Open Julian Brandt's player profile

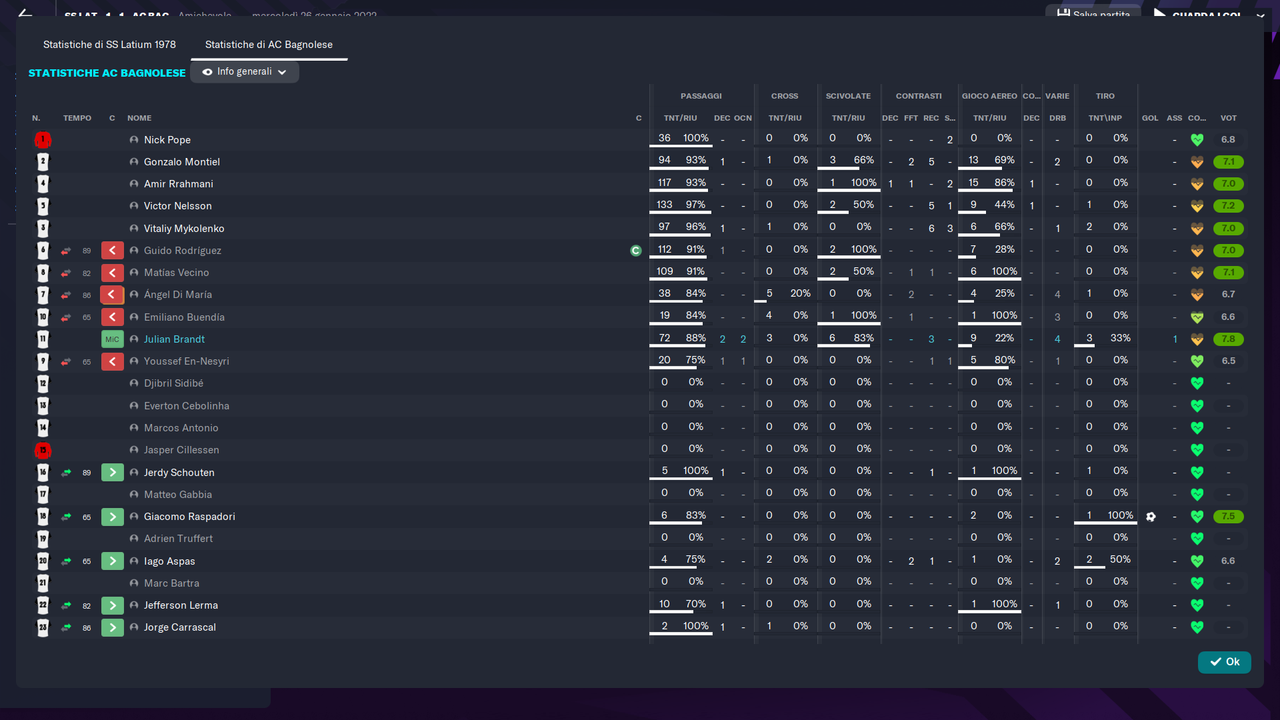(174, 339)
